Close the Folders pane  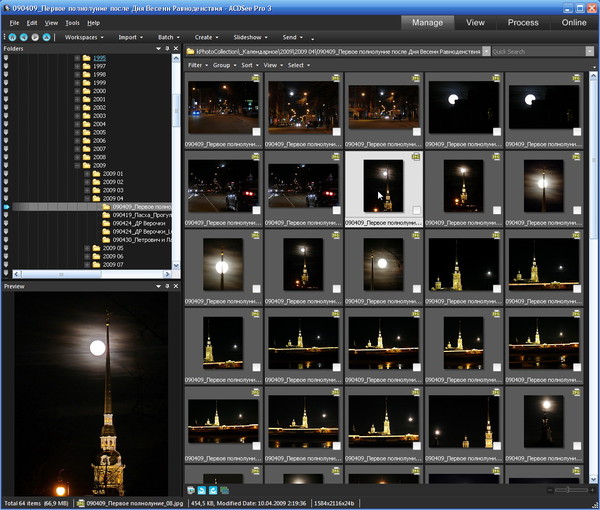tap(176, 49)
